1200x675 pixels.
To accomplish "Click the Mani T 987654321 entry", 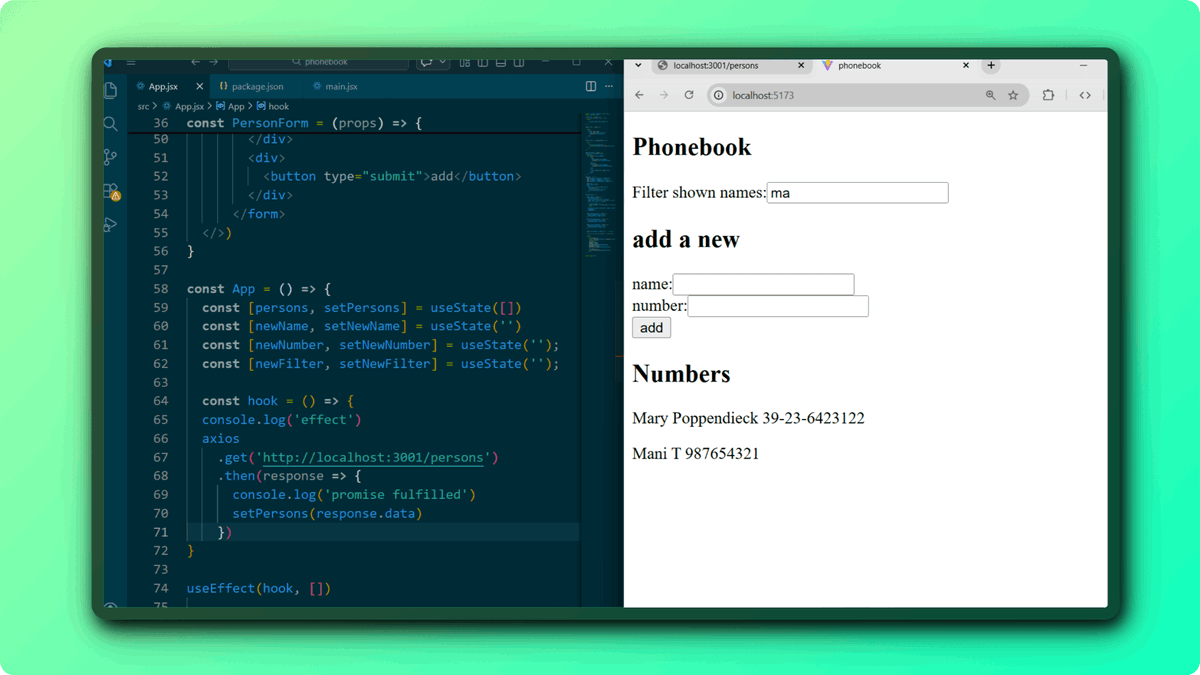I will 696,454.
